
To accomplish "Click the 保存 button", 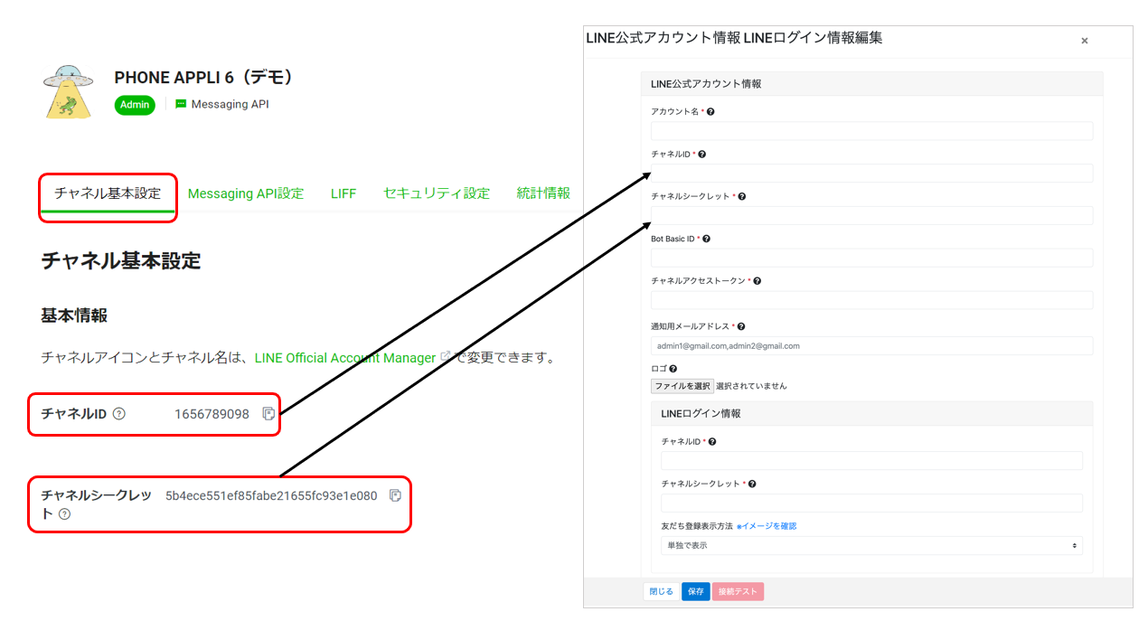I will click(696, 592).
